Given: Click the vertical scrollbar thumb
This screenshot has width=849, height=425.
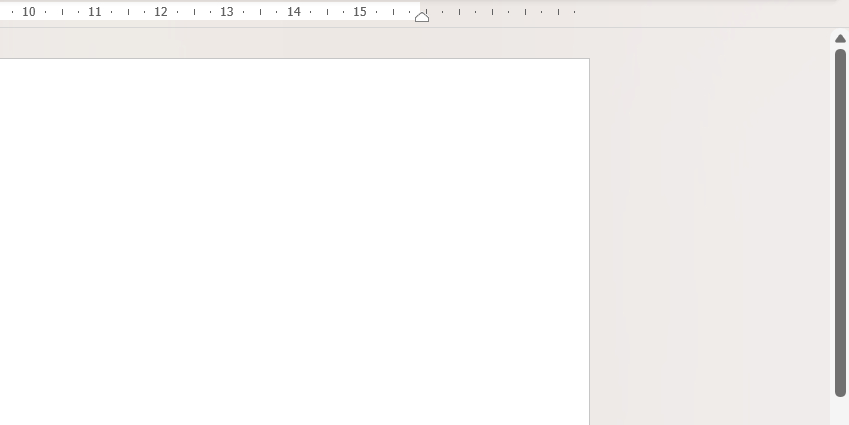Looking at the screenshot, I should pyautogui.click(x=840, y=223).
